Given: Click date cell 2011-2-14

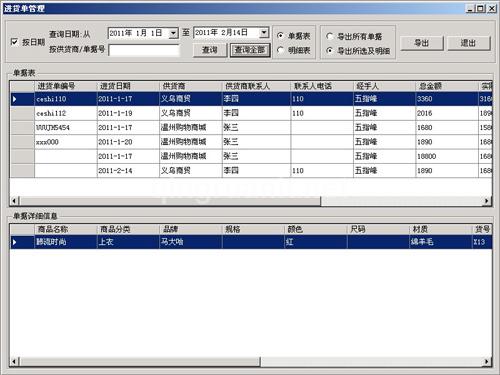Looking at the screenshot, I should [x=128, y=171].
